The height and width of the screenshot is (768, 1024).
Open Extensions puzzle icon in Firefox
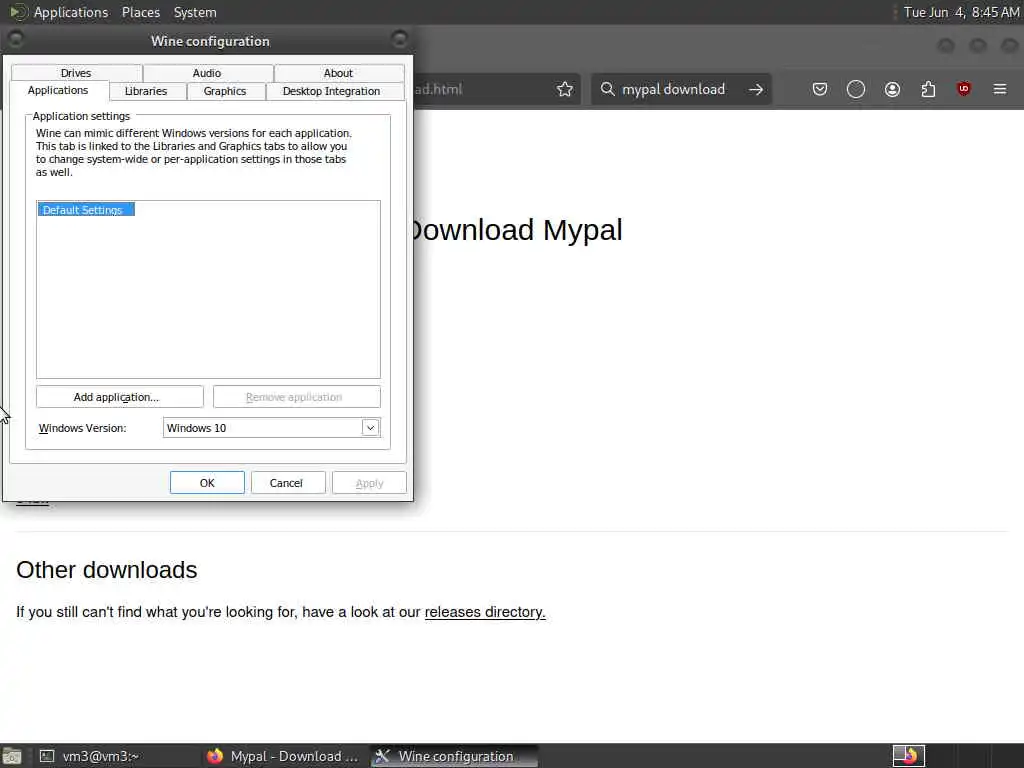coord(928,89)
